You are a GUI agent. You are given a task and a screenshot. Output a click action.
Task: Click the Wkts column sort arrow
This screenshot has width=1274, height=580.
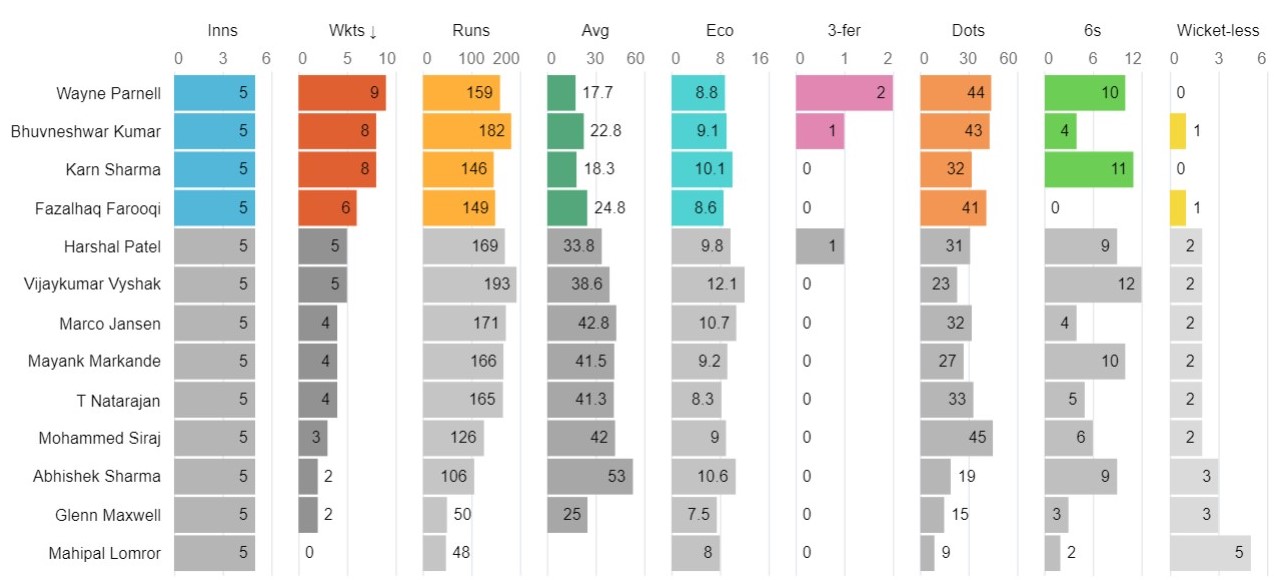373,31
